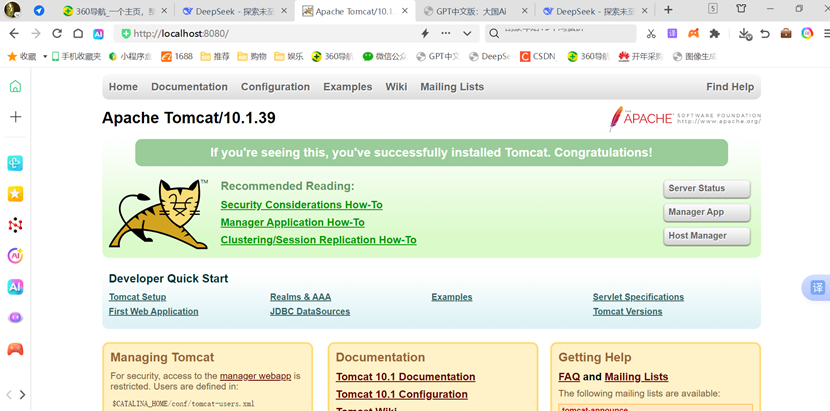Open the 1688 bookmark

[x=177, y=56]
